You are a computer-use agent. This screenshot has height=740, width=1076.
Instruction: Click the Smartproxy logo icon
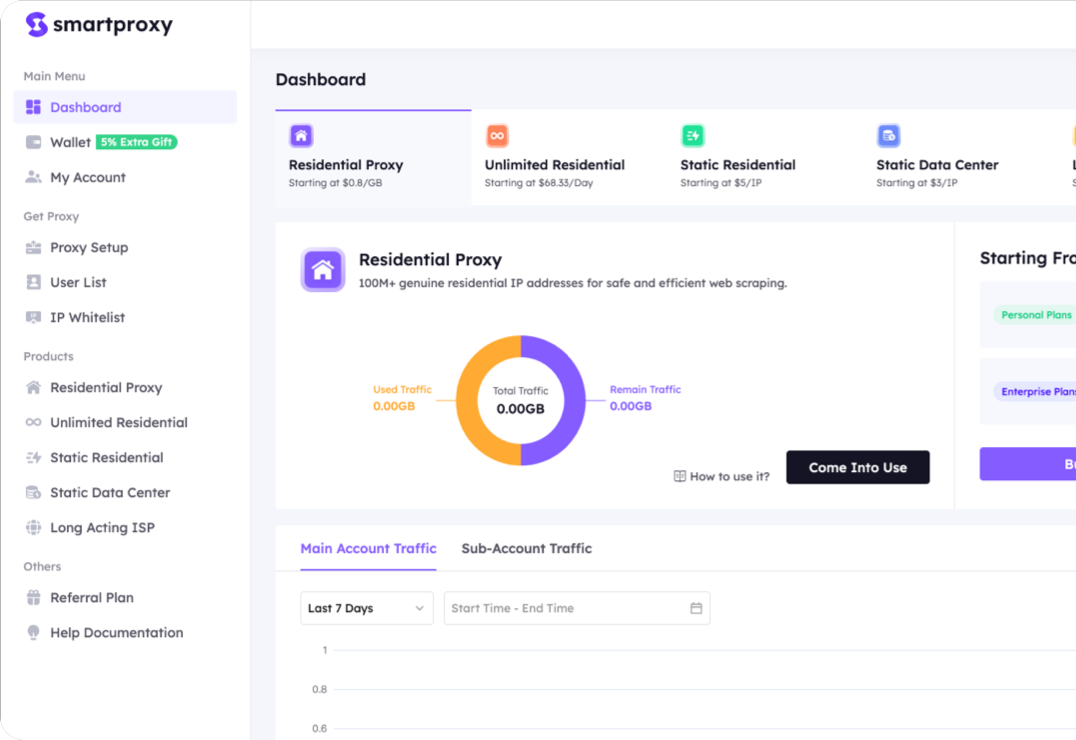37,25
